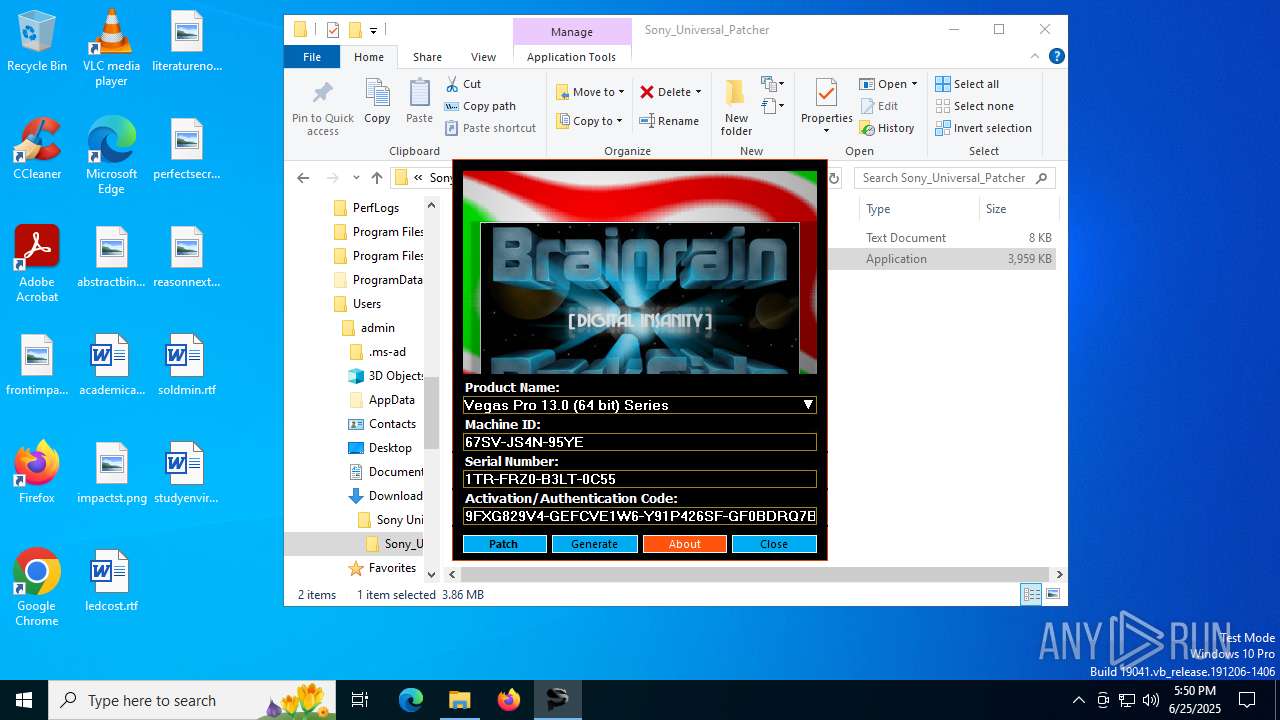Open the About button in the keygen
The image size is (1280, 720).
tap(684, 544)
